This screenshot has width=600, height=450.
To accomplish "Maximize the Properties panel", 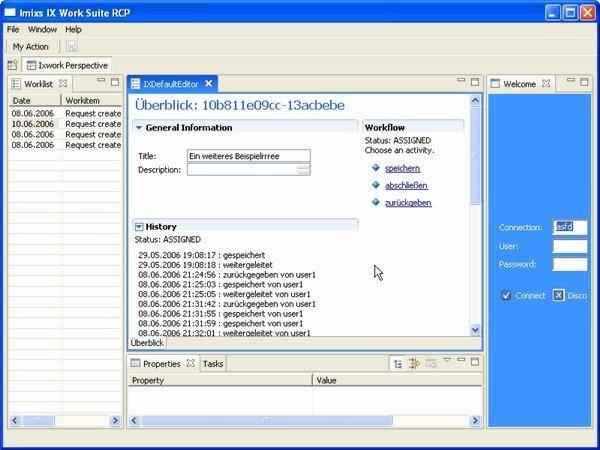I will (475, 362).
